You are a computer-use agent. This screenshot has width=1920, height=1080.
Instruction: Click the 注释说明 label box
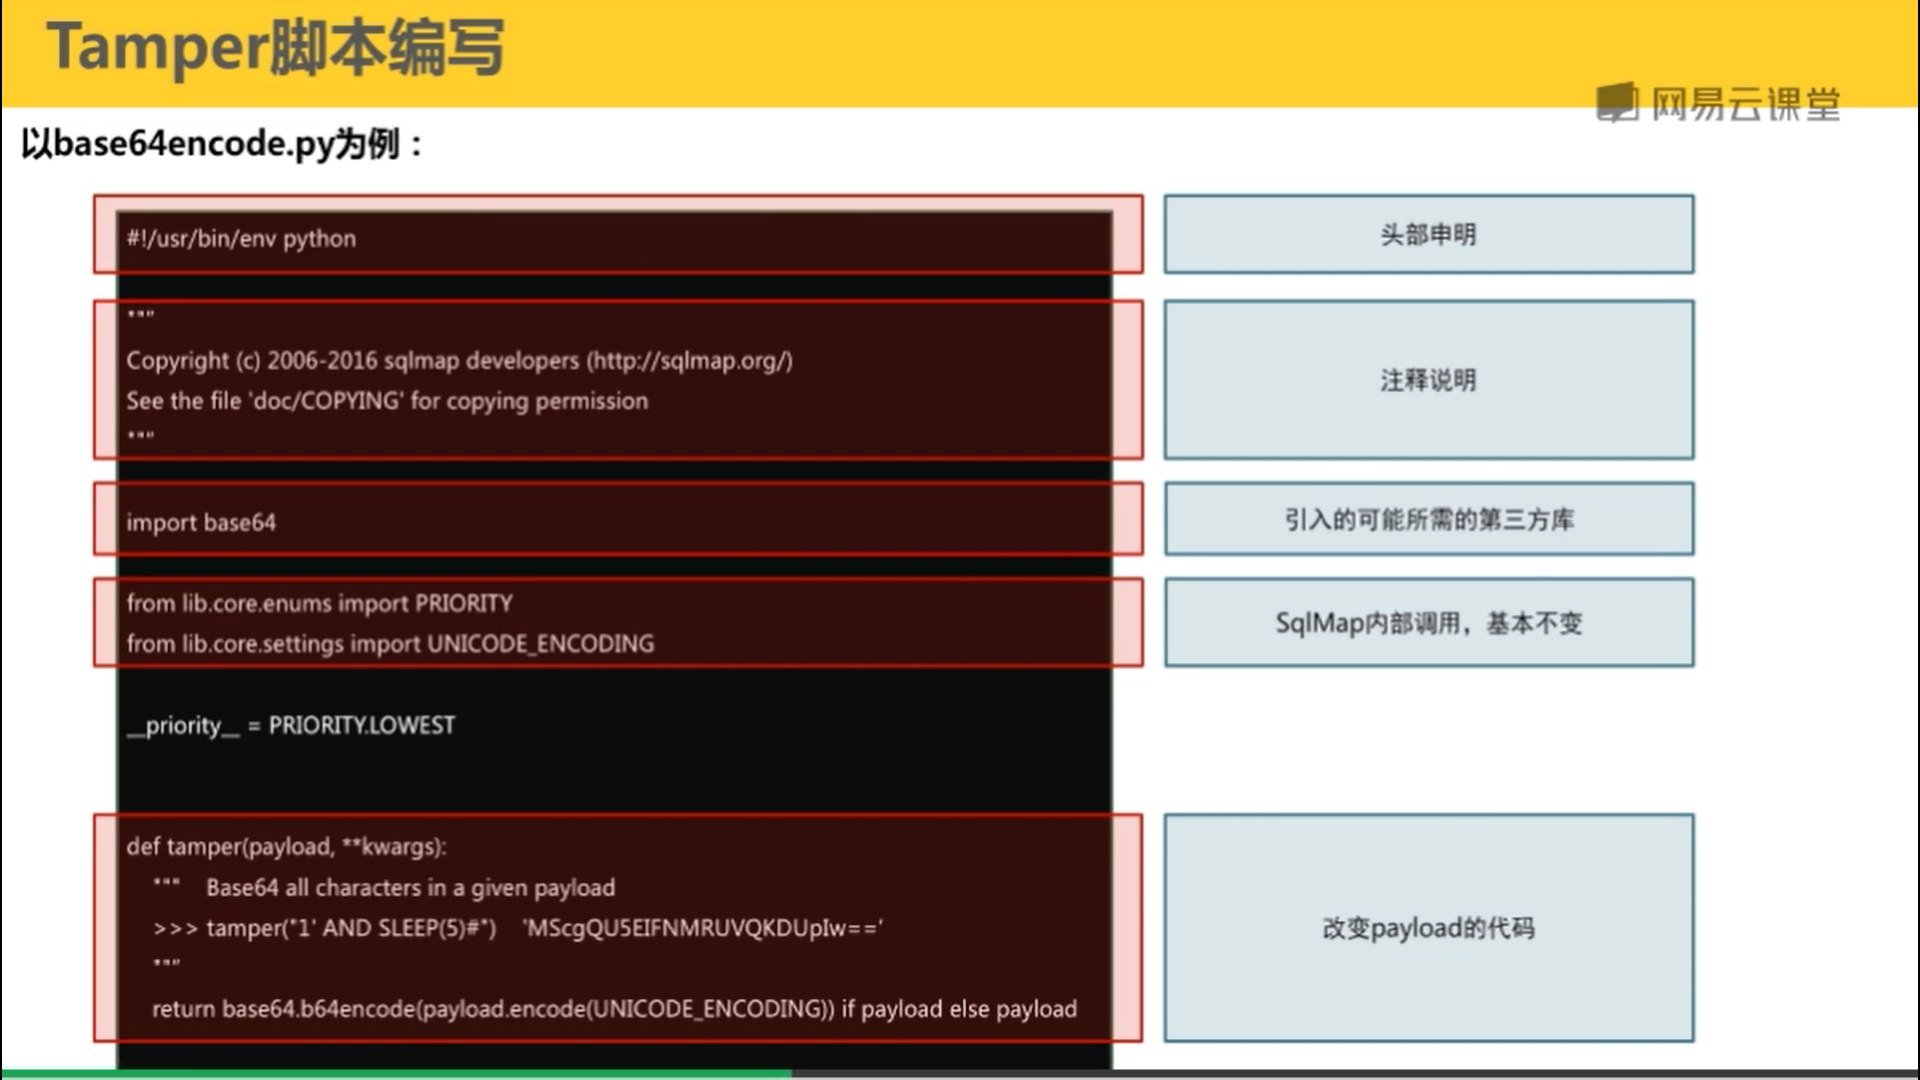coord(1428,380)
